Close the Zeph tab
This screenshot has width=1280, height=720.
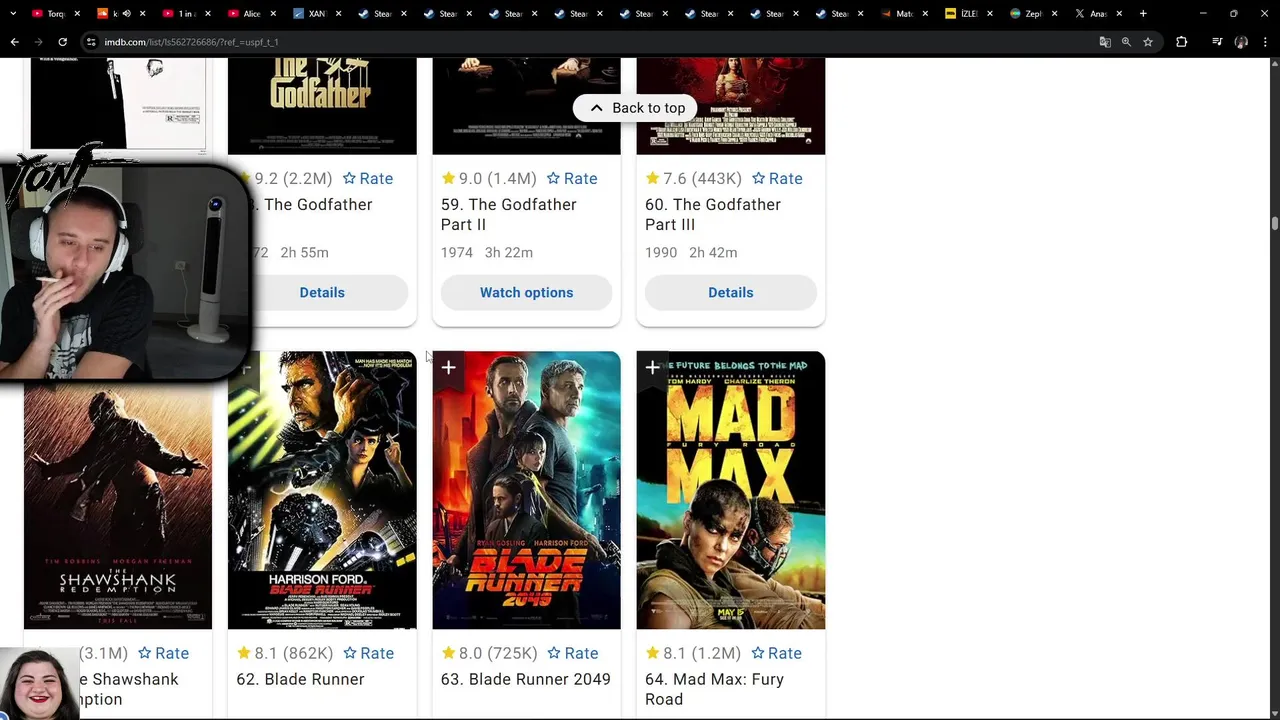coord(1054,14)
